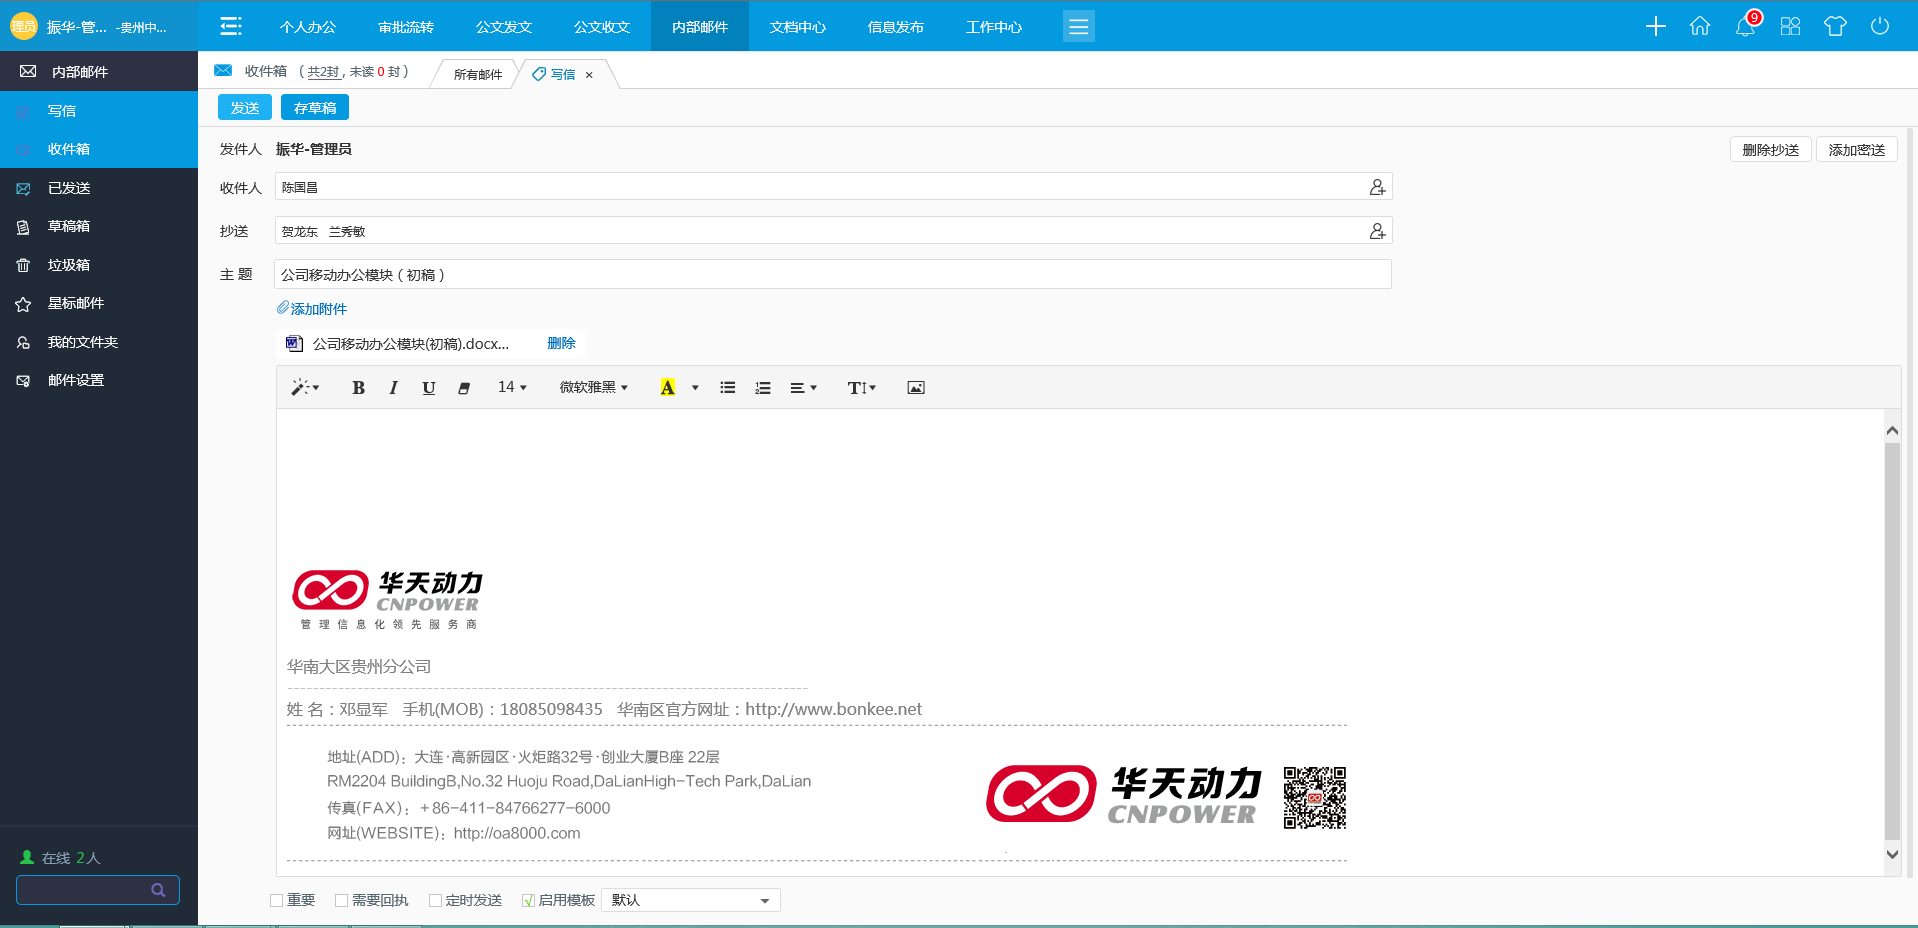Screen dimensions: 1918x928
Task: Open the 默认 template dropdown
Action: point(690,901)
